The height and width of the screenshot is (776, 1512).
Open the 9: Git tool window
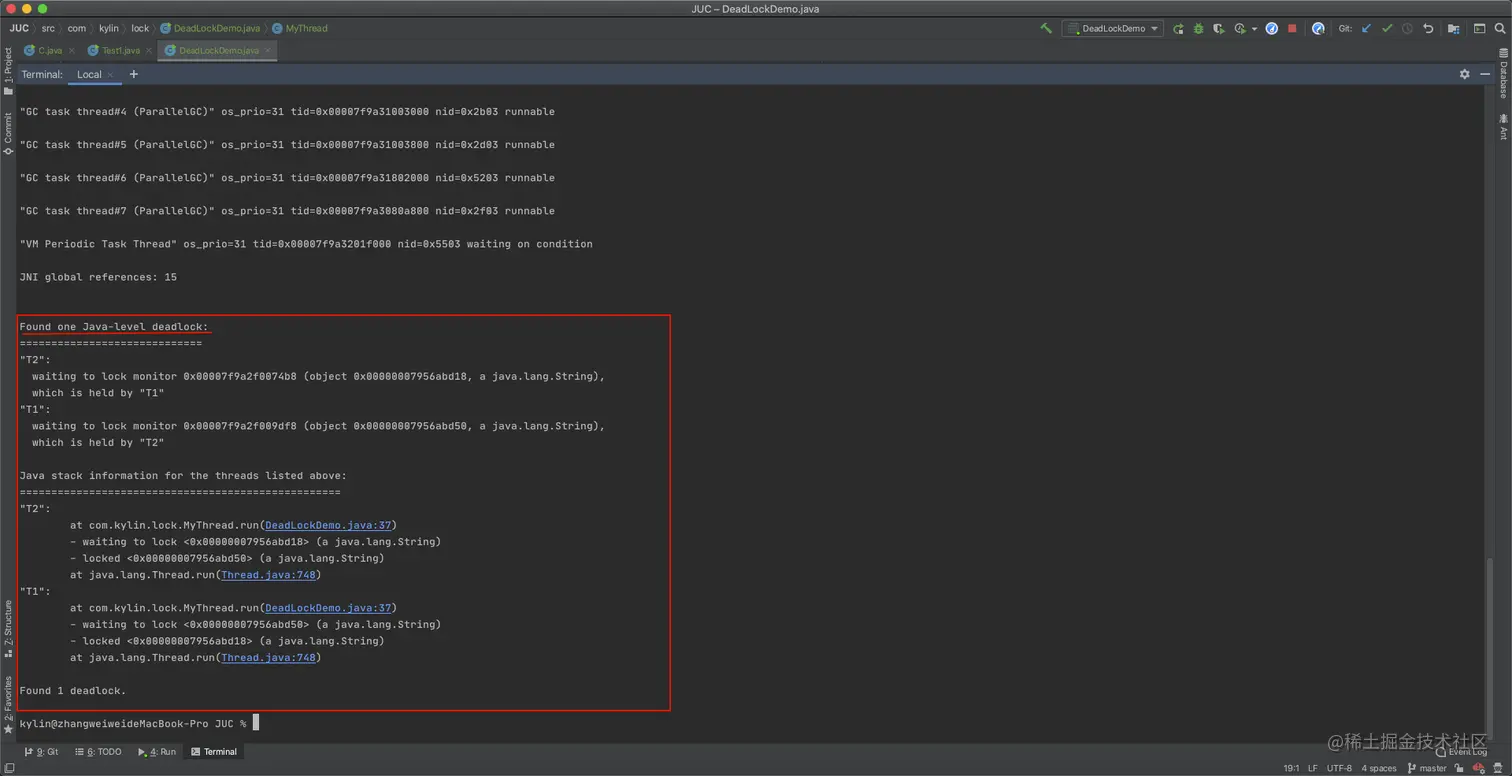click(x=41, y=752)
